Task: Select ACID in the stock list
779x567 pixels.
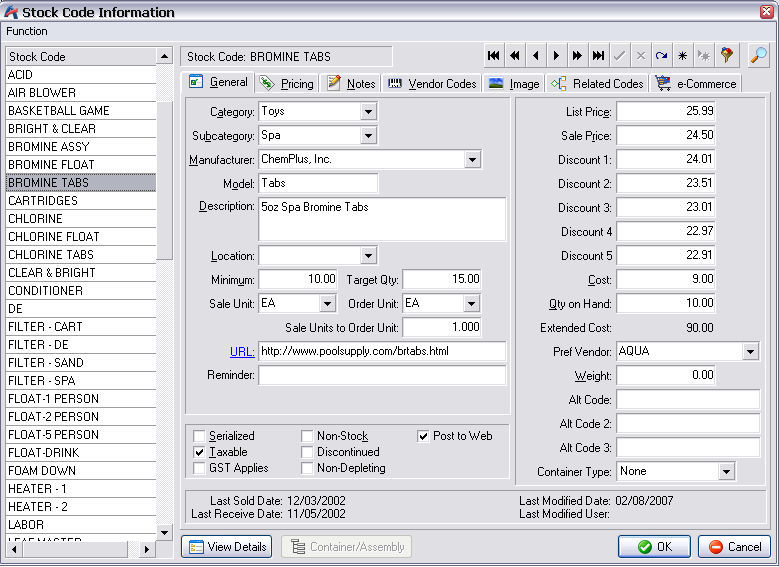Action: [81, 75]
